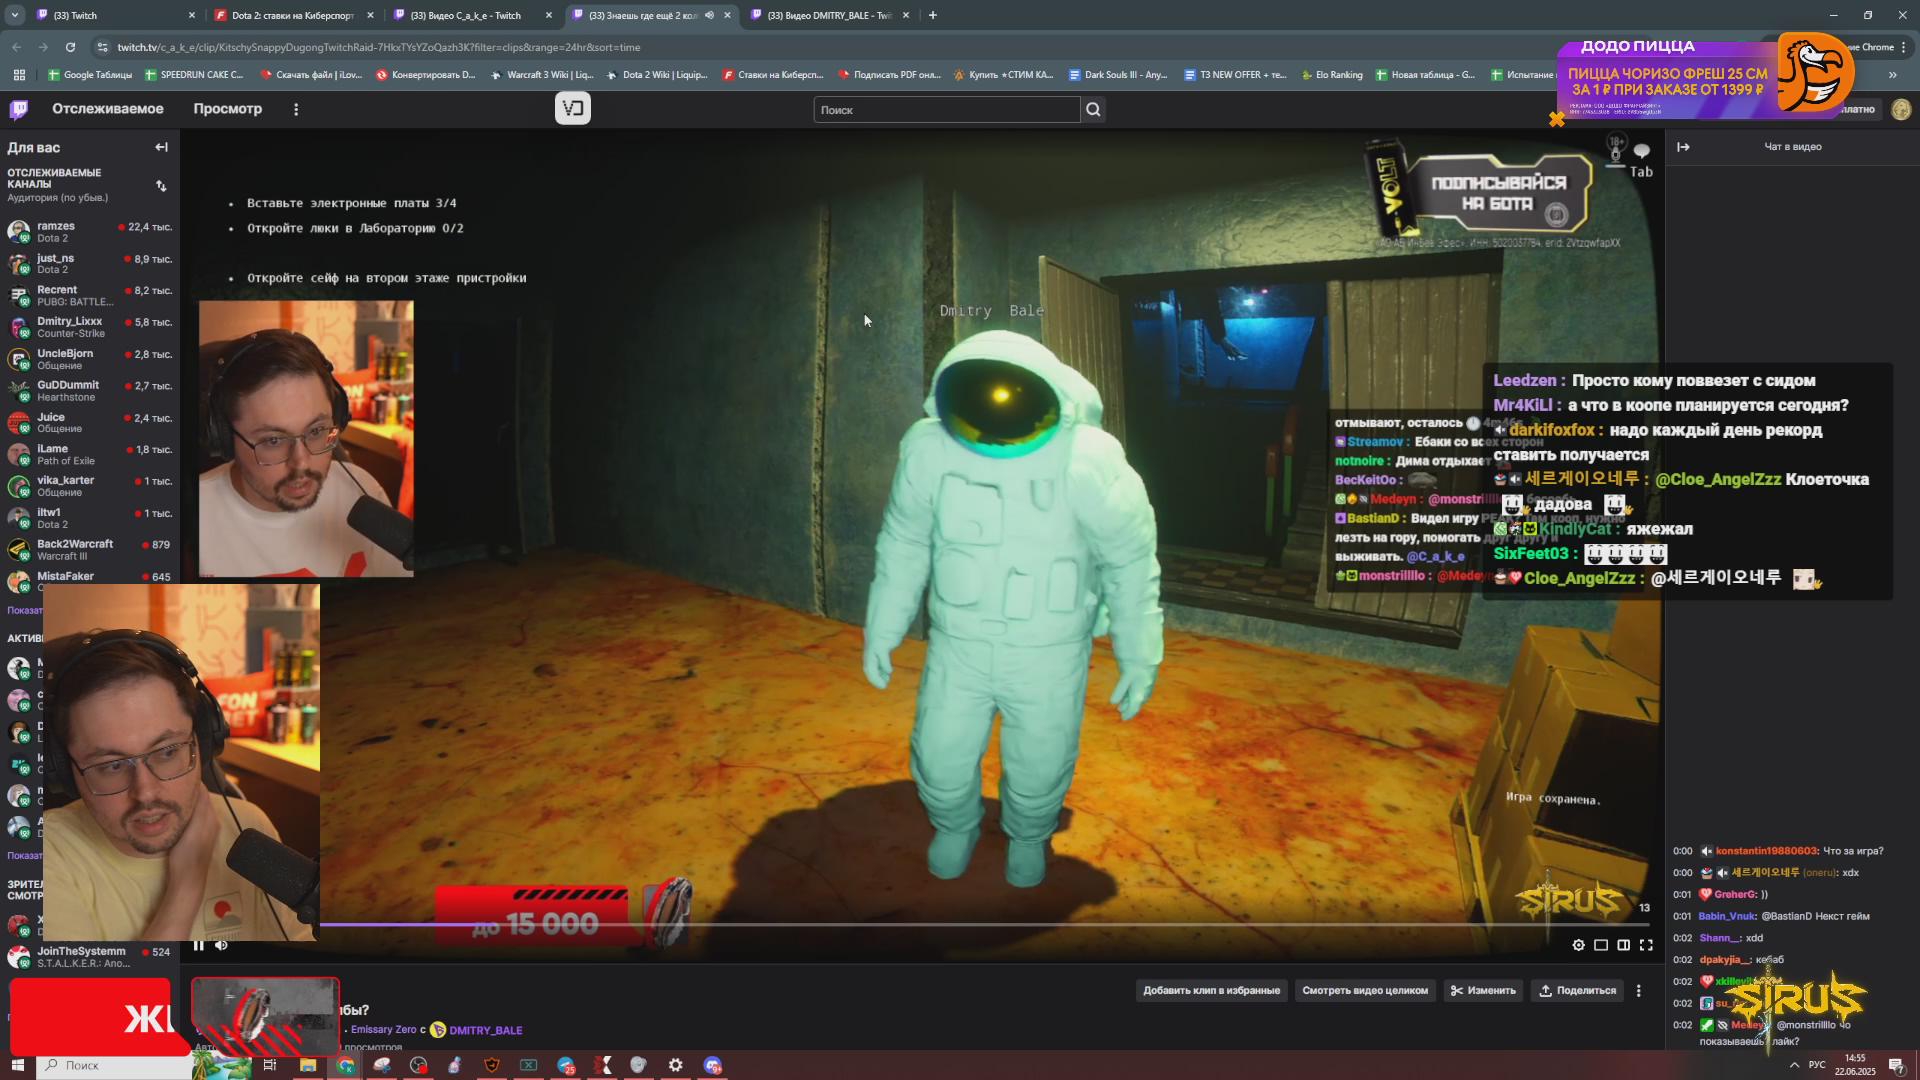Image resolution: width=1920 pixels, height=1080 pixels.
Task: Open JoinTheSystemm channel in the sidebar
Action: 90,957
